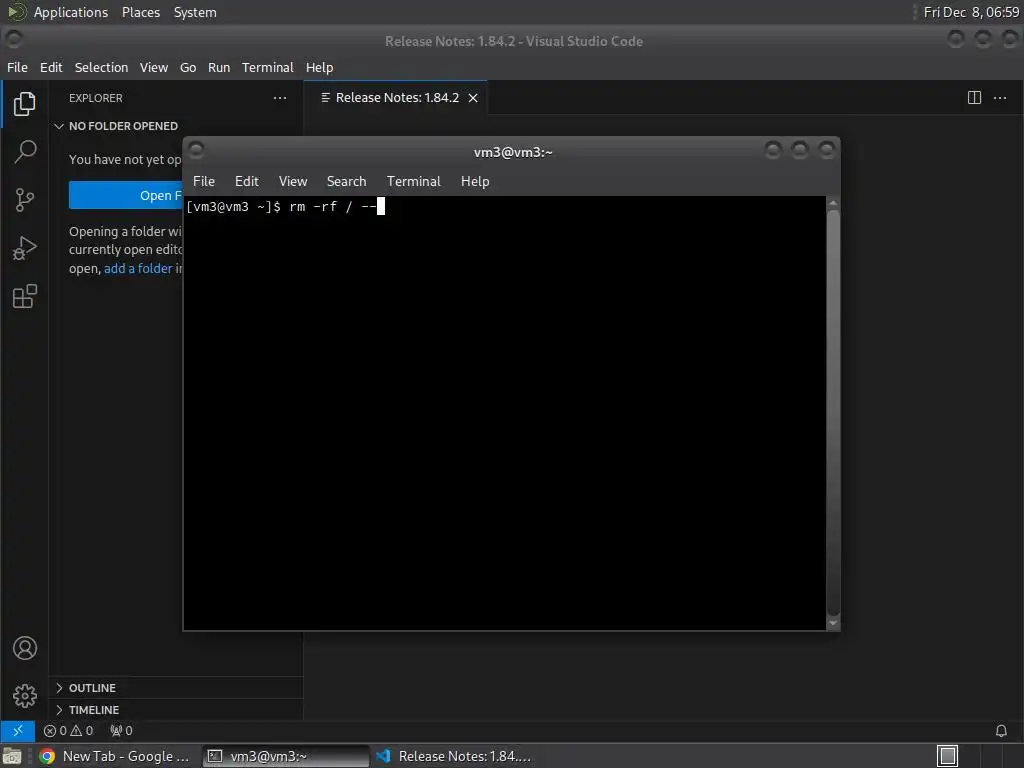Open the Applications menu in top panel

pos(71,12)
